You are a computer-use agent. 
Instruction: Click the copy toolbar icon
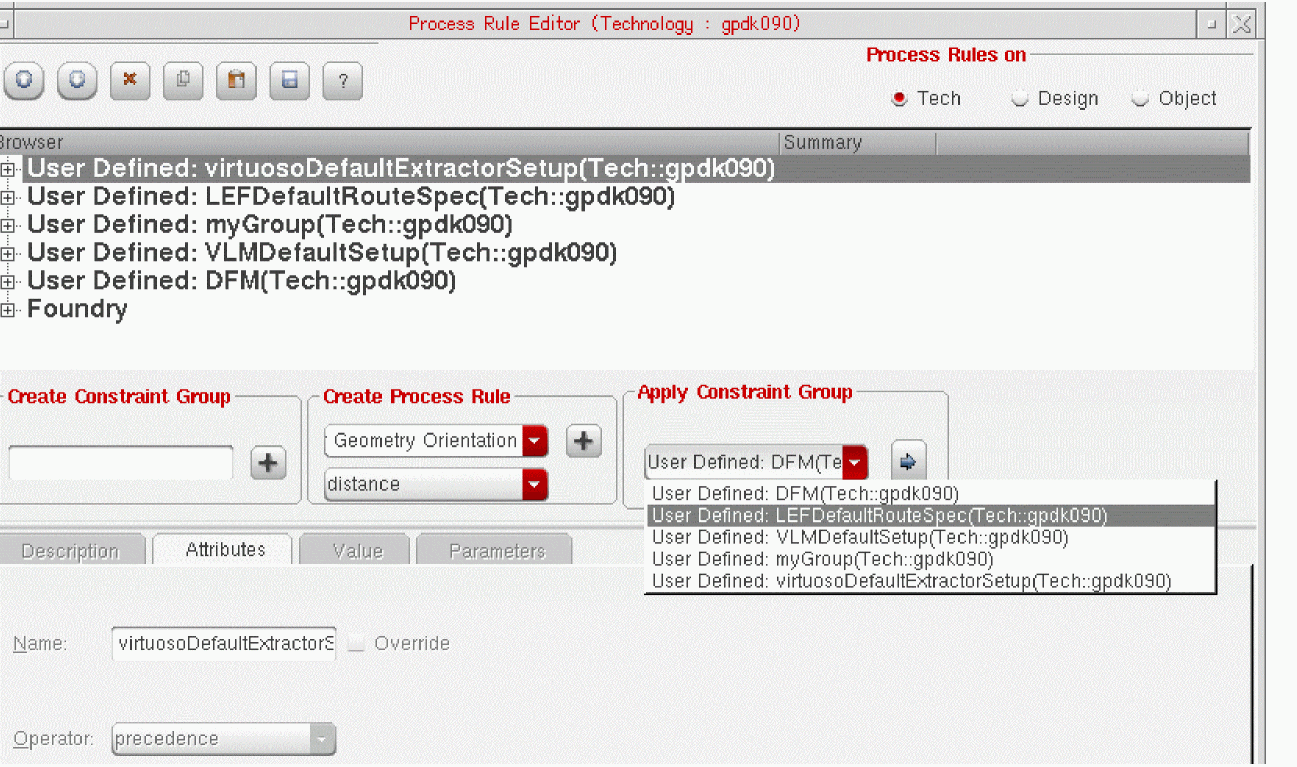pyautogui.click(x=183, y=81)
